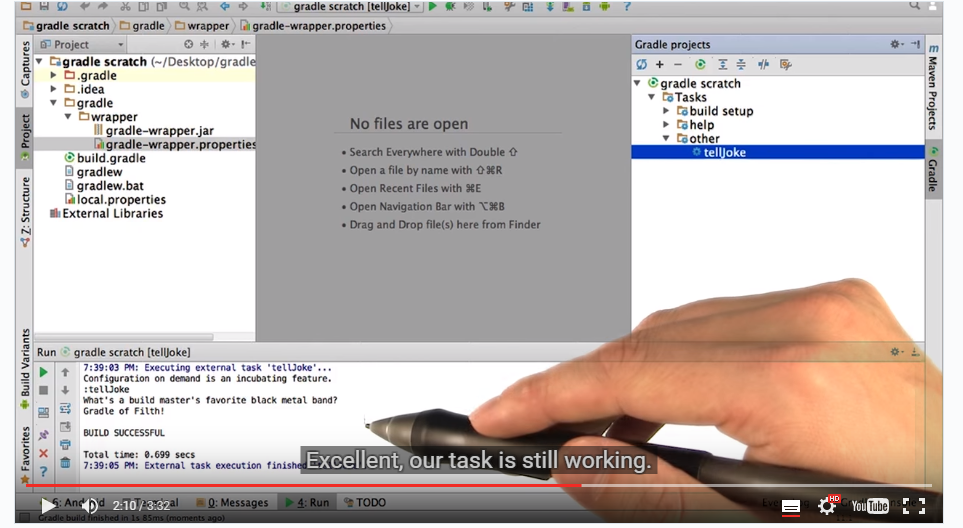Expand the build setup task group

666,111
